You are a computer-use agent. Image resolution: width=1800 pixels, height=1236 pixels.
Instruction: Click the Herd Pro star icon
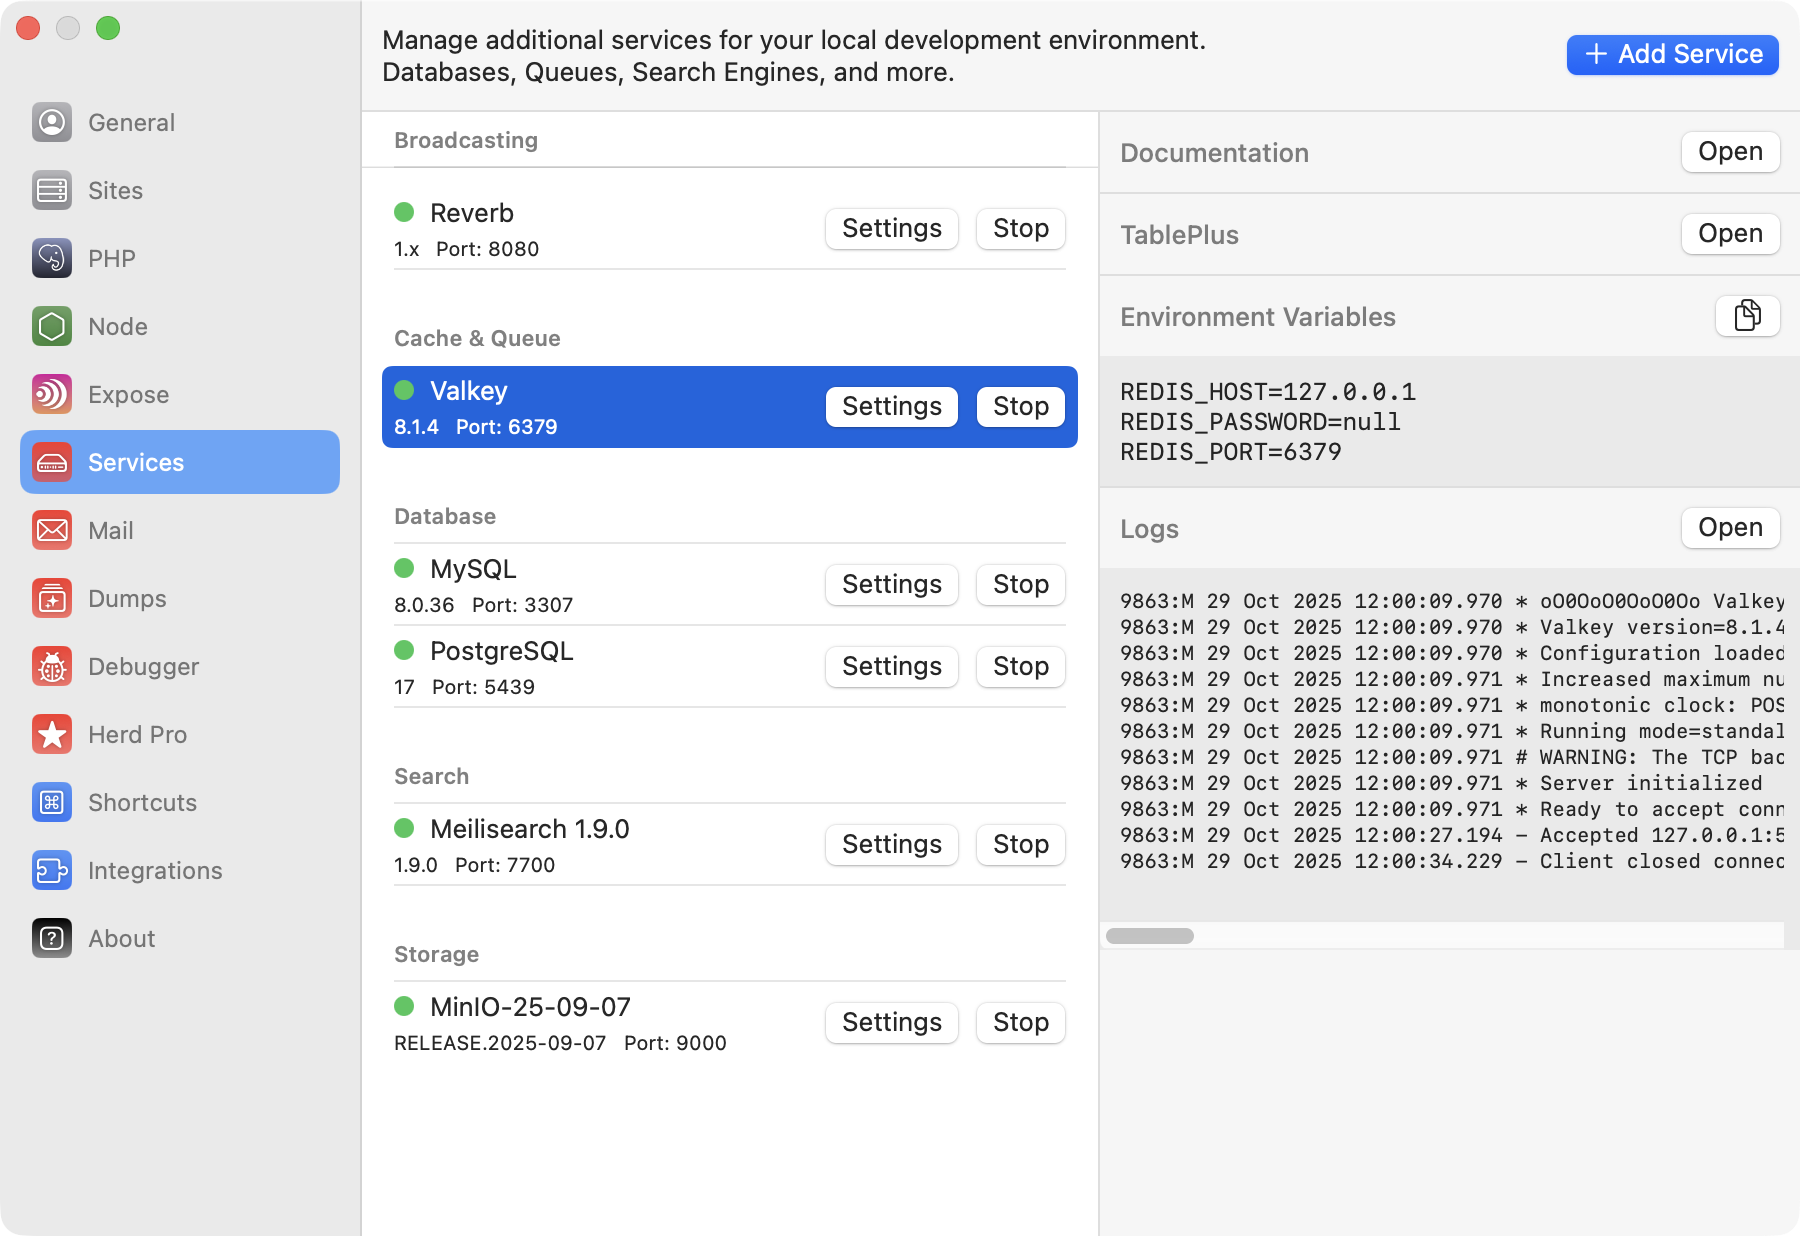pyautogui.click(x=52, y=734)
